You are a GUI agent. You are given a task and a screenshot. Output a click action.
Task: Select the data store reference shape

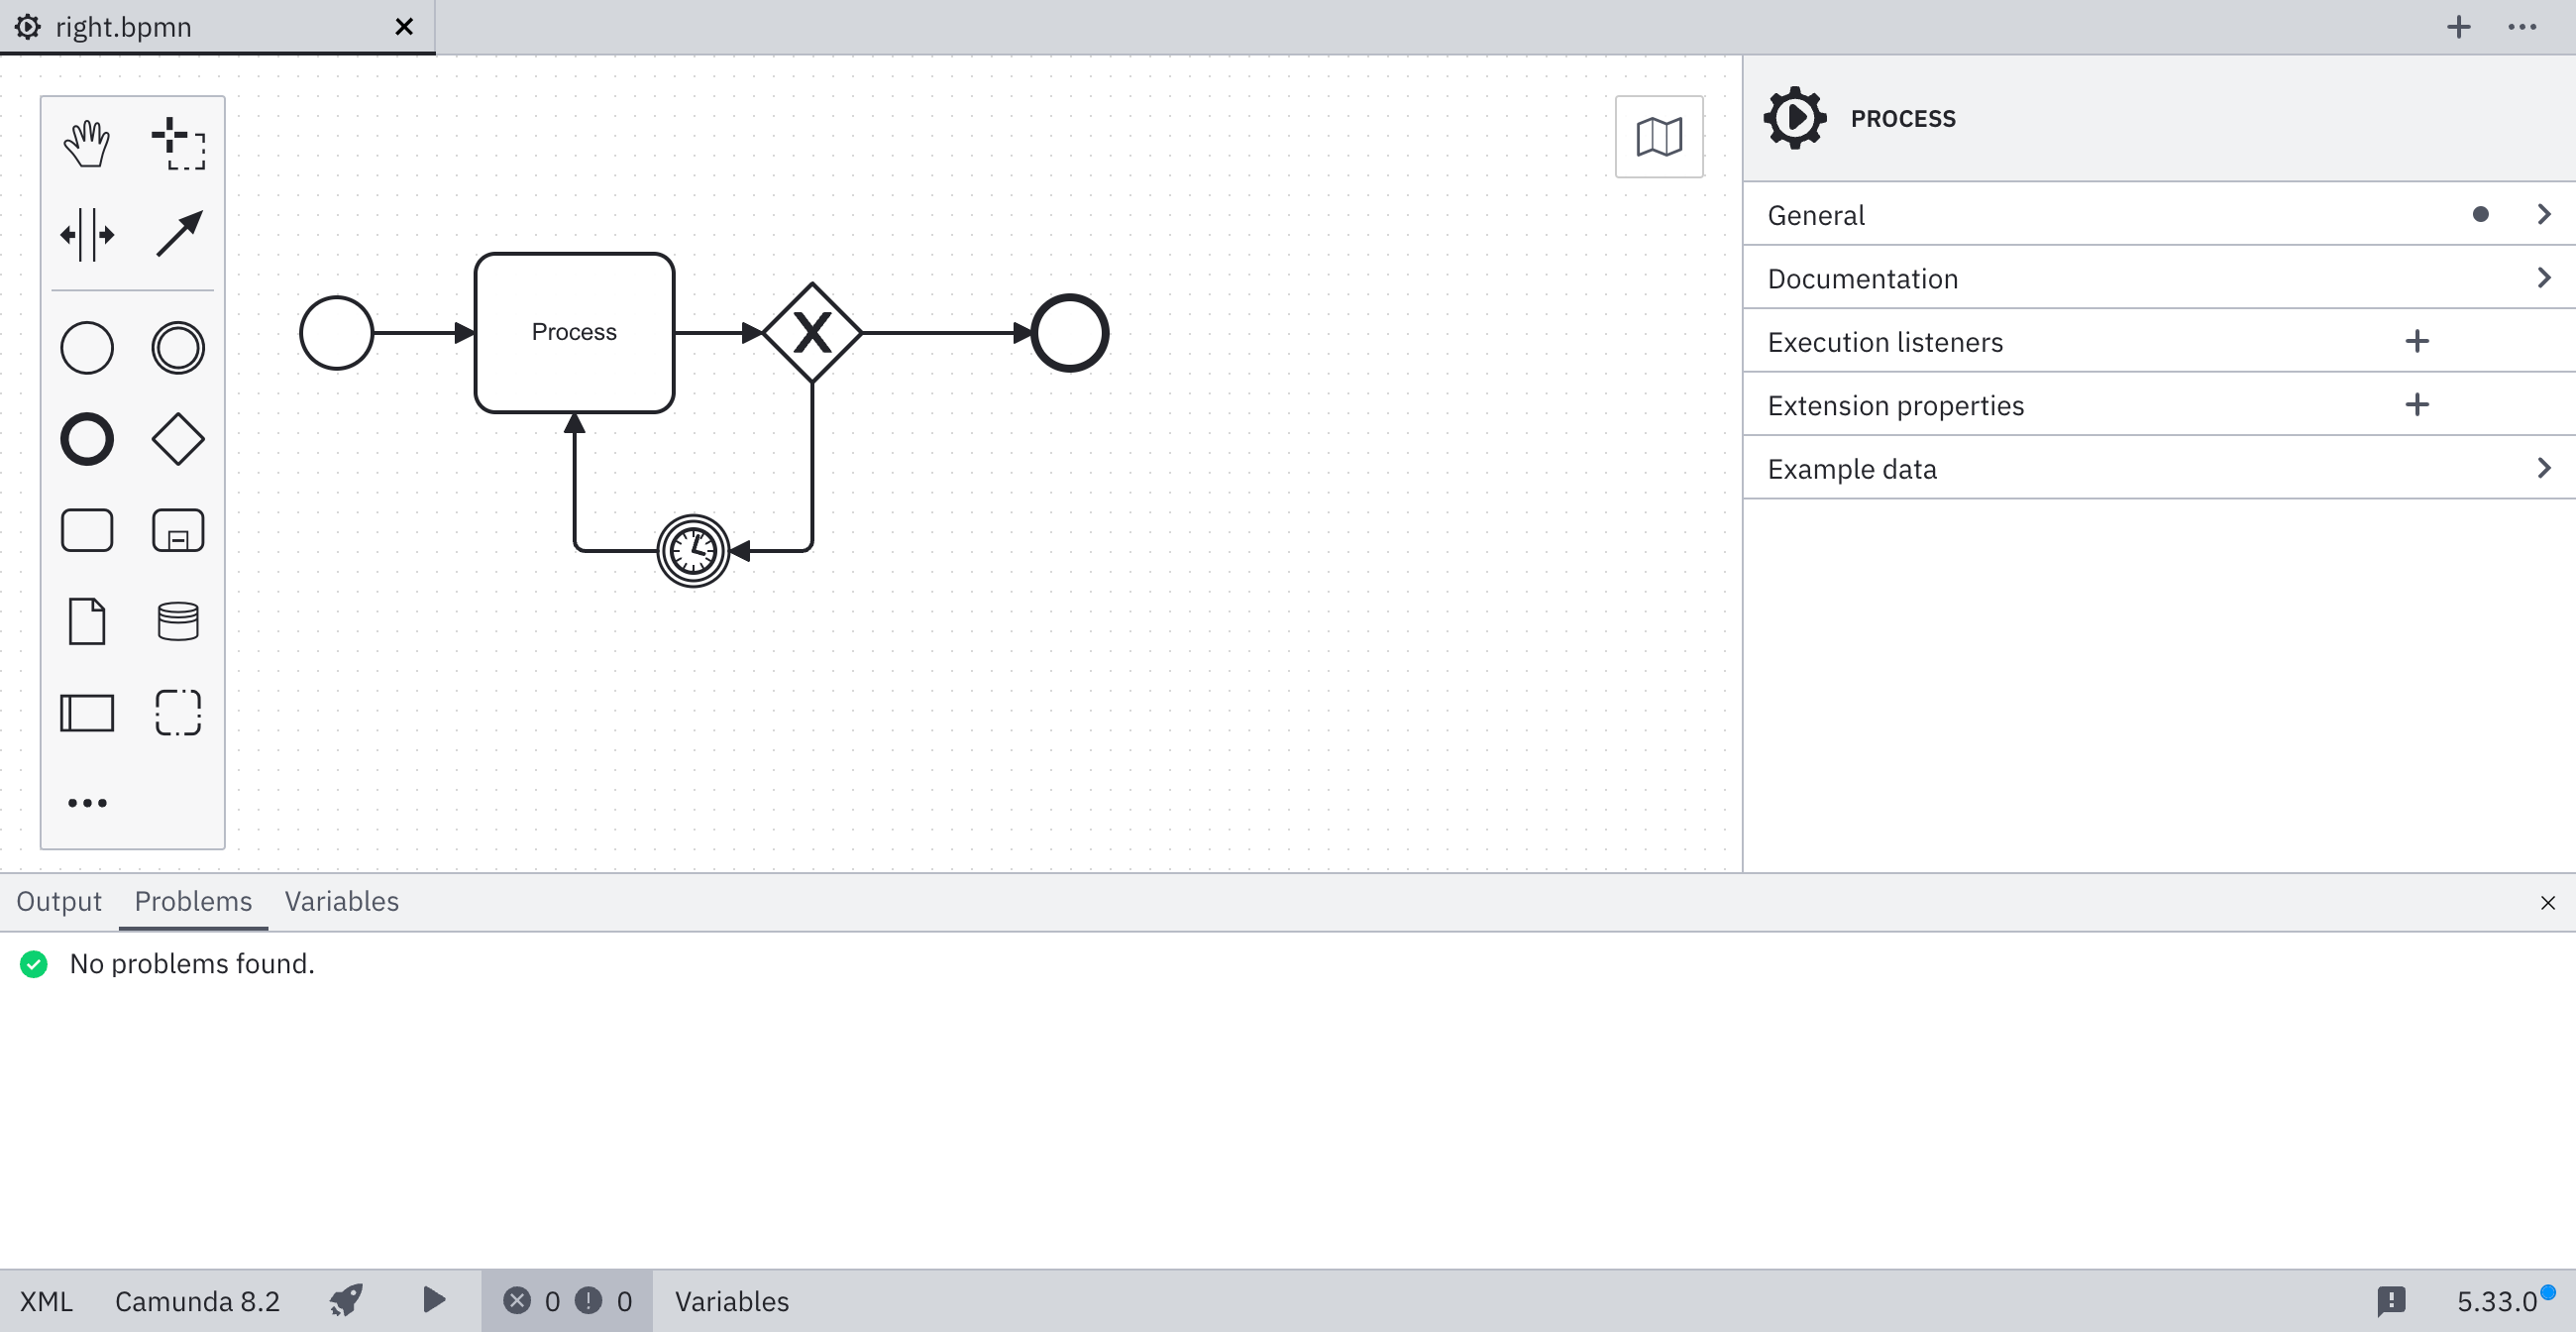[178, 621]
